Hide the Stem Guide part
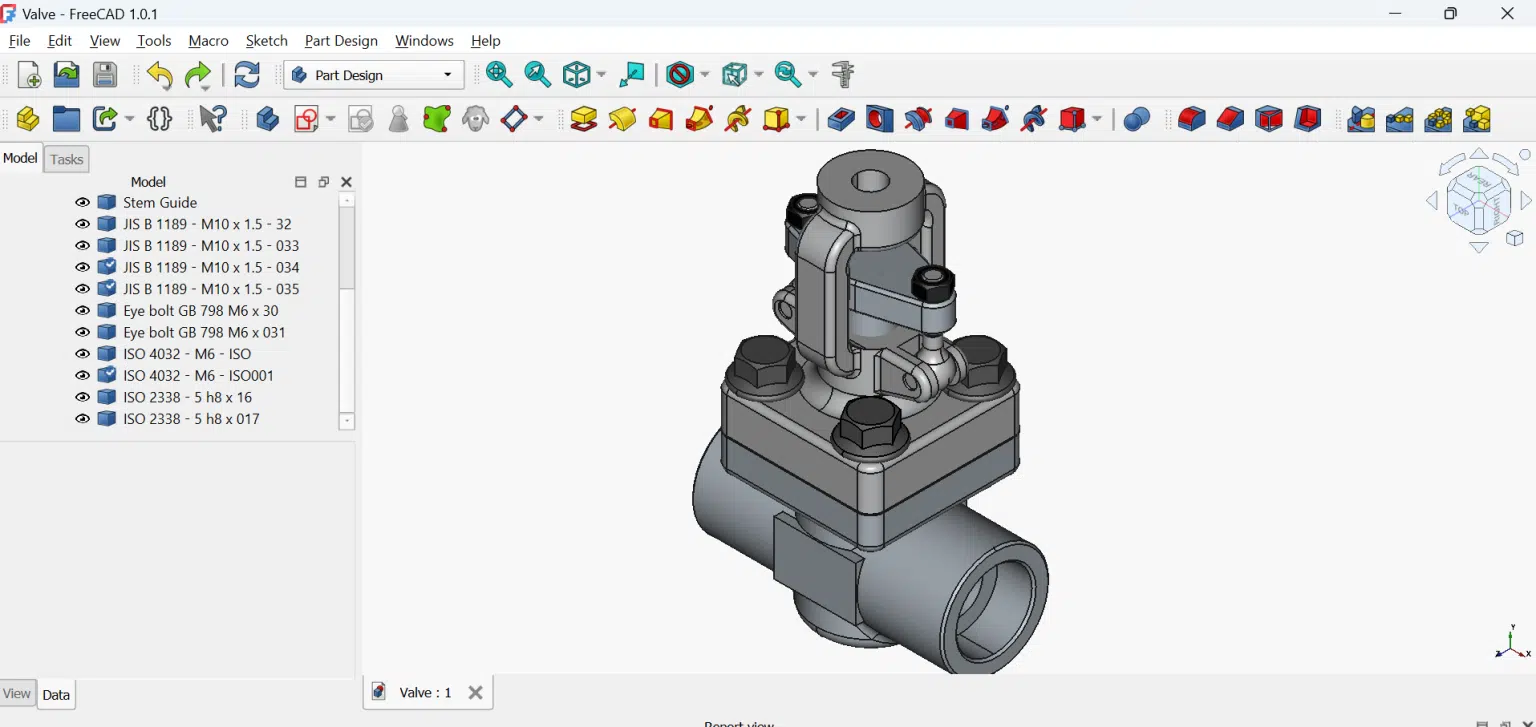Image resolution: width=1536 pixels, height=727 pixels. pyautogui.click(x=83, y=201)
